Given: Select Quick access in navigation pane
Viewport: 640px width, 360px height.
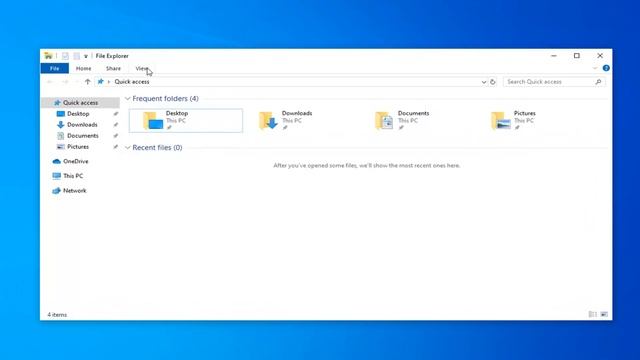Looking at the screenshot, I should [x=80, y=102].
